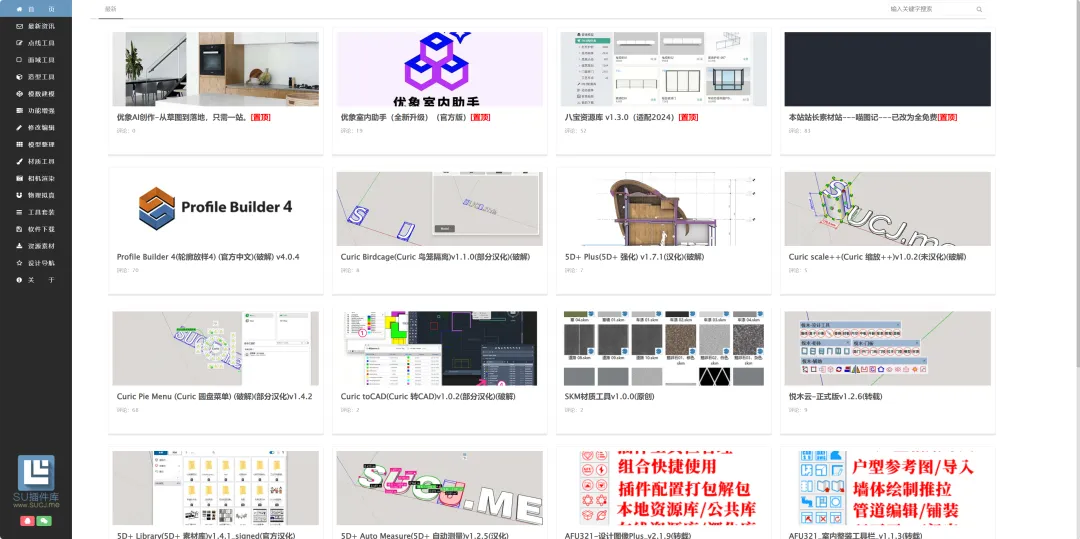Click the AFU321 设计图像Plus red-text thumbnail
The image size is (1080, 539).
663,488
